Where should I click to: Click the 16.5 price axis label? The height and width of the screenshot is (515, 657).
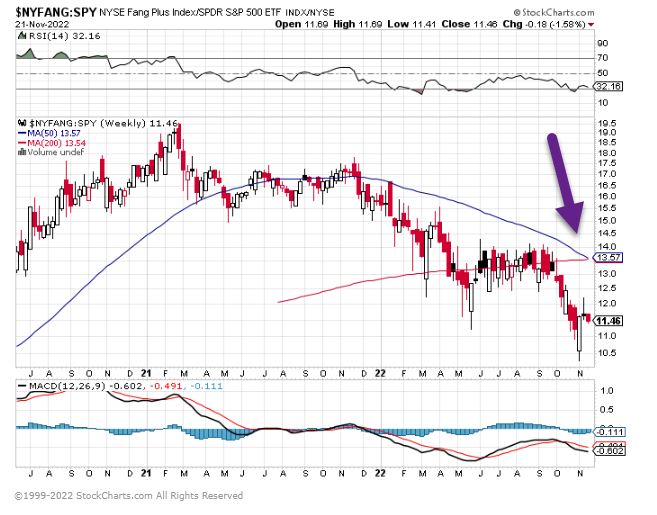point(607,186)
